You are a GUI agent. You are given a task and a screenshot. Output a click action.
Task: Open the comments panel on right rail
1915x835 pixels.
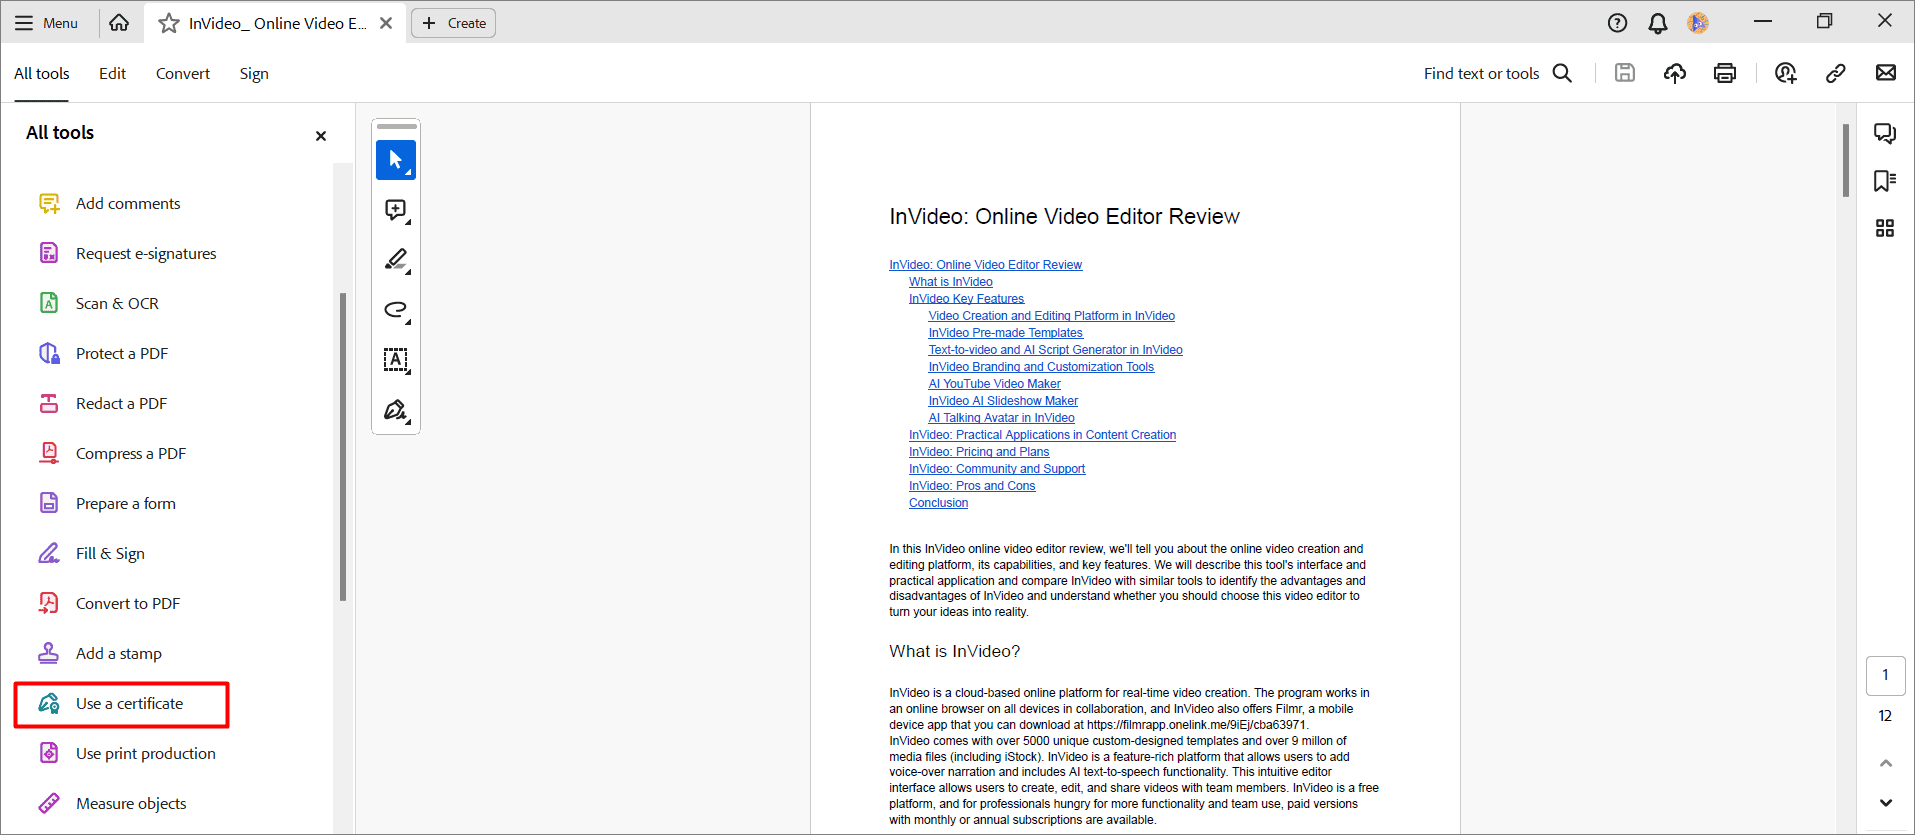click(x=1885, y=134)
